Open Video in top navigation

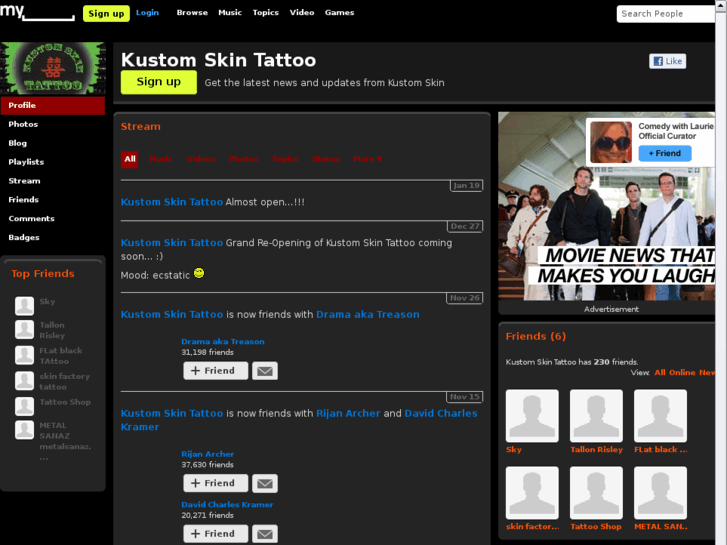(302, 13)
